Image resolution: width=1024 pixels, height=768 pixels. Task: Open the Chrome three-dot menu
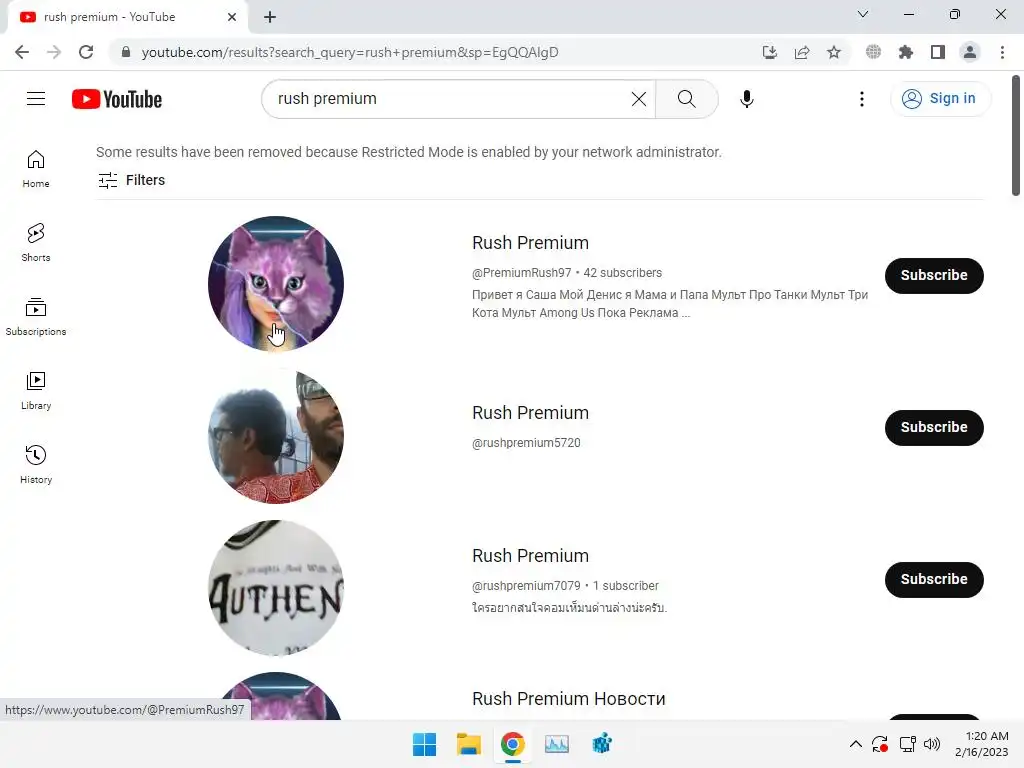1002,52
